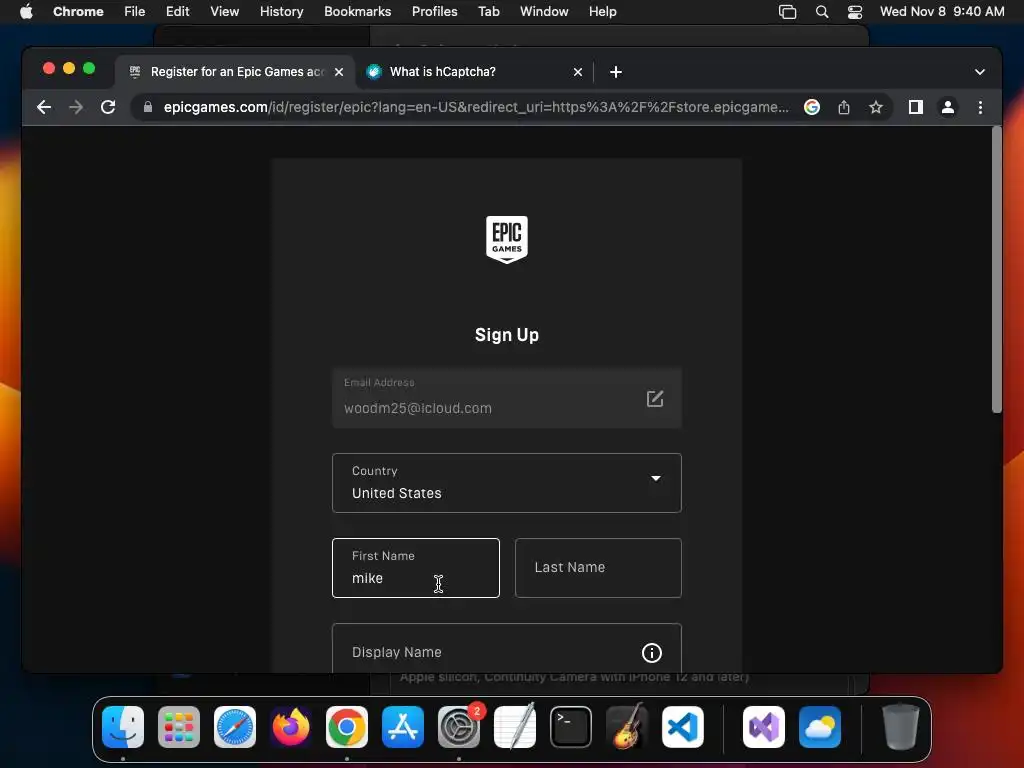Click the date and time in menu bar
This screenshot has height=768, width=1024.
click(x=942, y=11)
